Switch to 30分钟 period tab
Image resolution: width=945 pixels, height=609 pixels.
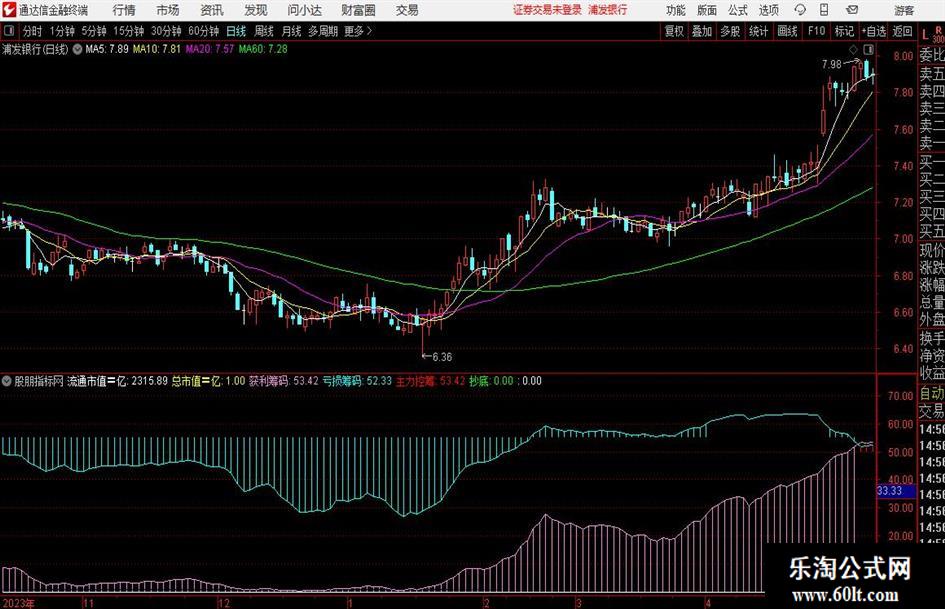coord(166,31)
